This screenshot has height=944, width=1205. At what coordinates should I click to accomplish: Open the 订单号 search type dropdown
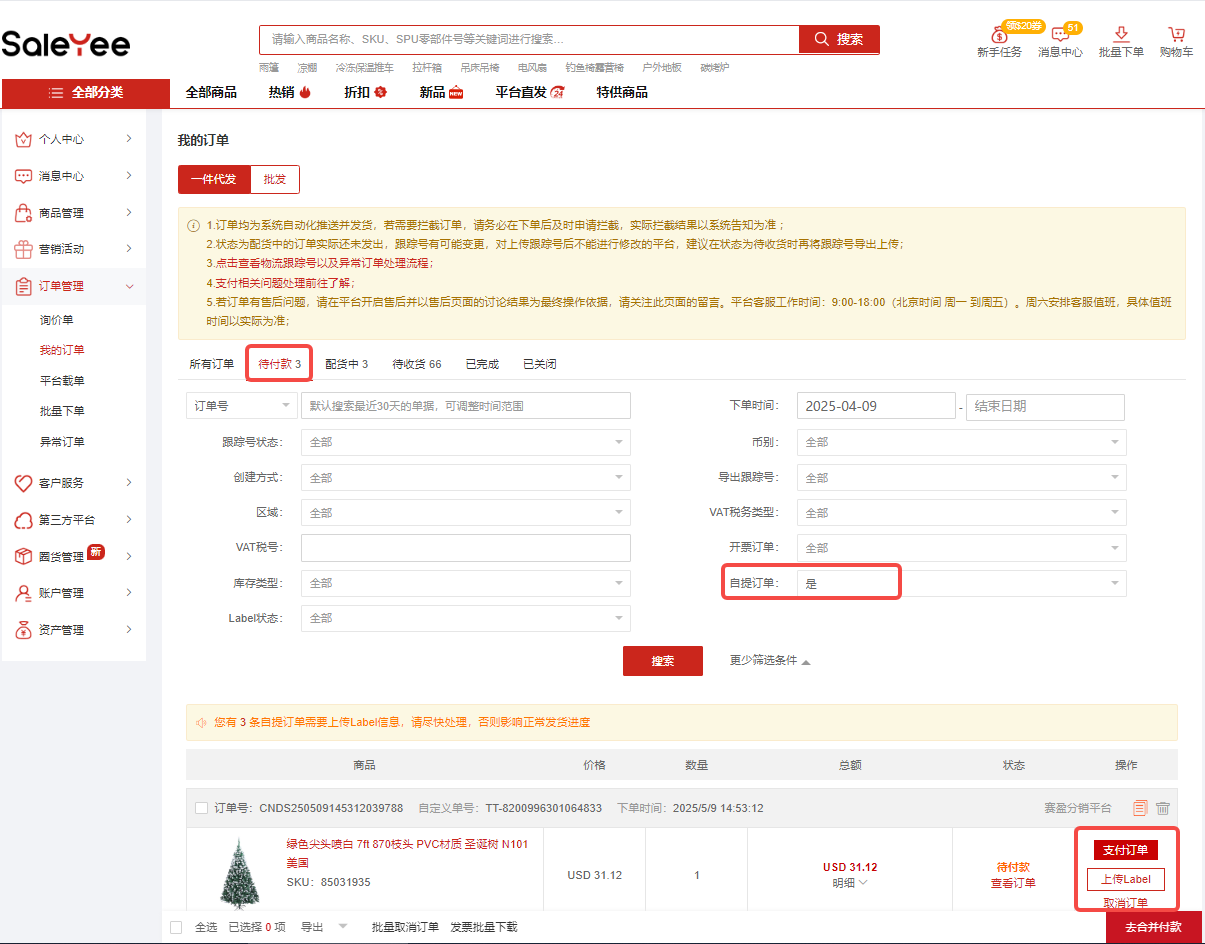241,406
